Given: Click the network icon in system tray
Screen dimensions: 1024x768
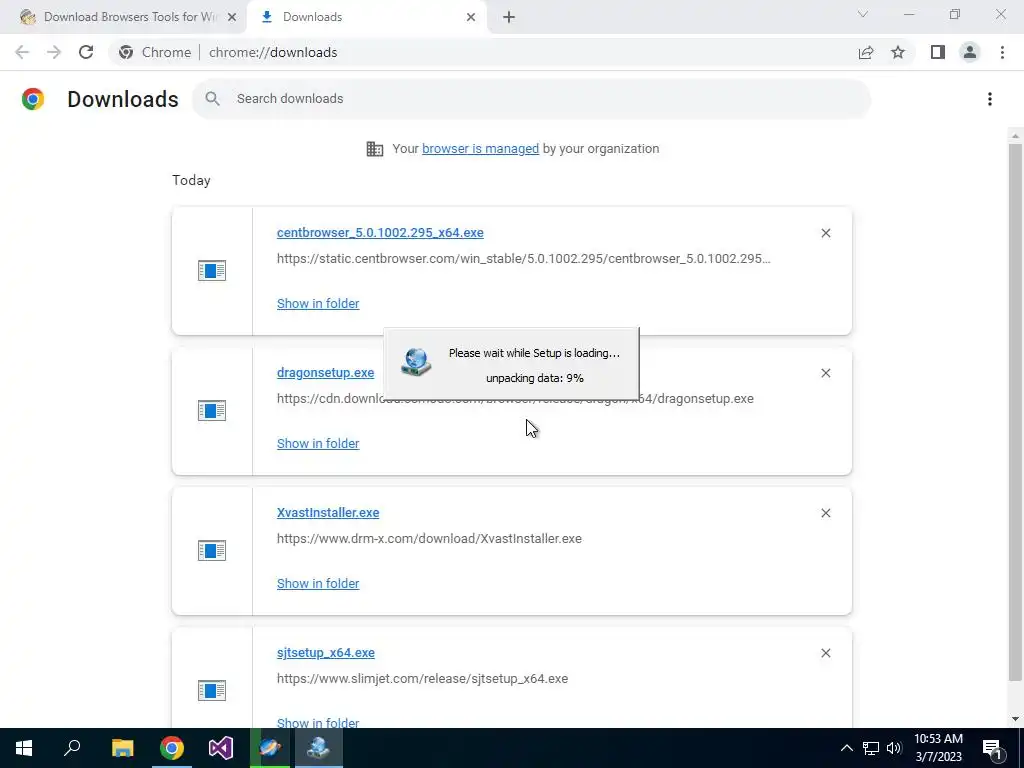Looking at the screenshot, I should point(871,748).
